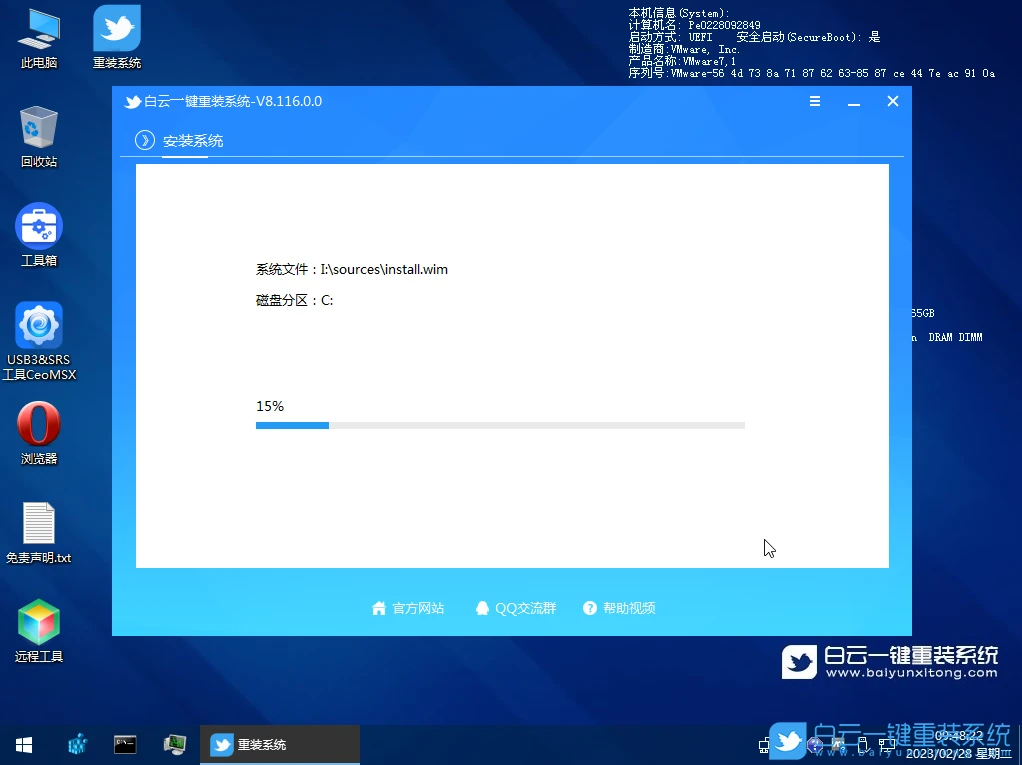Select the 安装系统 tab
1022x765 pixels.
click(x=193, y=141)
